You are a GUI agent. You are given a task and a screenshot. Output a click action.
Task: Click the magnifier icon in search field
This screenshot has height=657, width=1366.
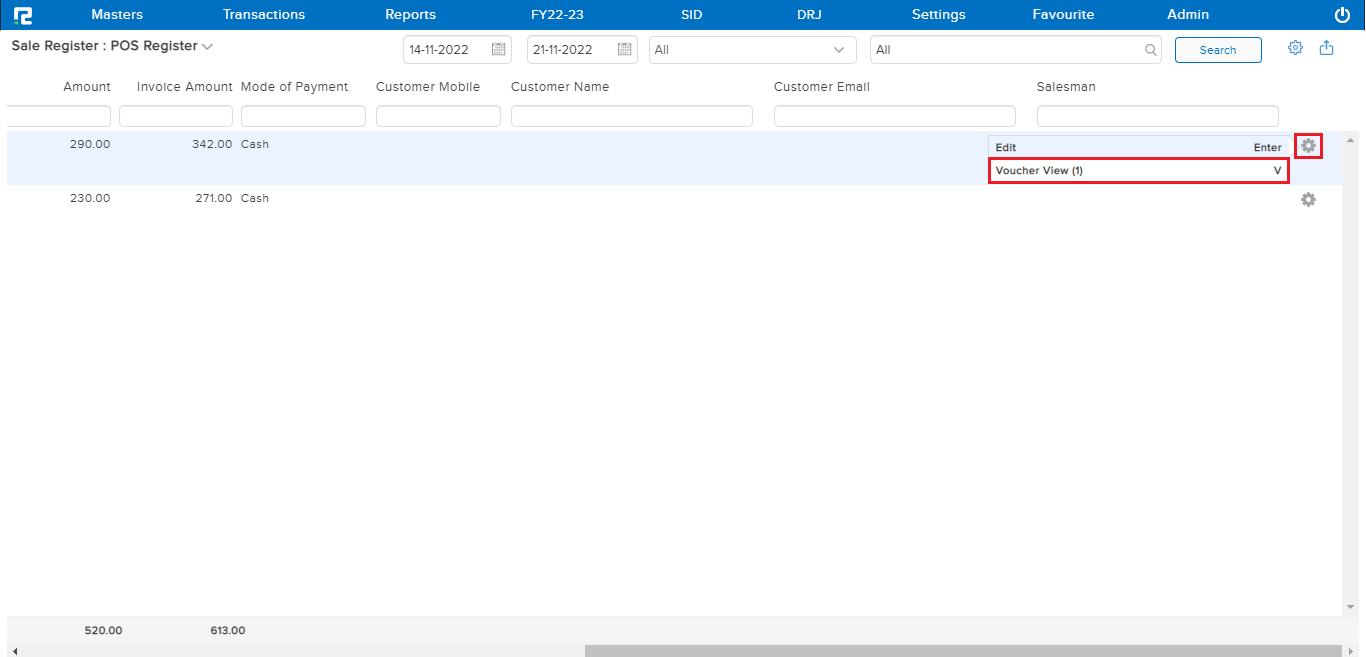tap(1150, 50)
